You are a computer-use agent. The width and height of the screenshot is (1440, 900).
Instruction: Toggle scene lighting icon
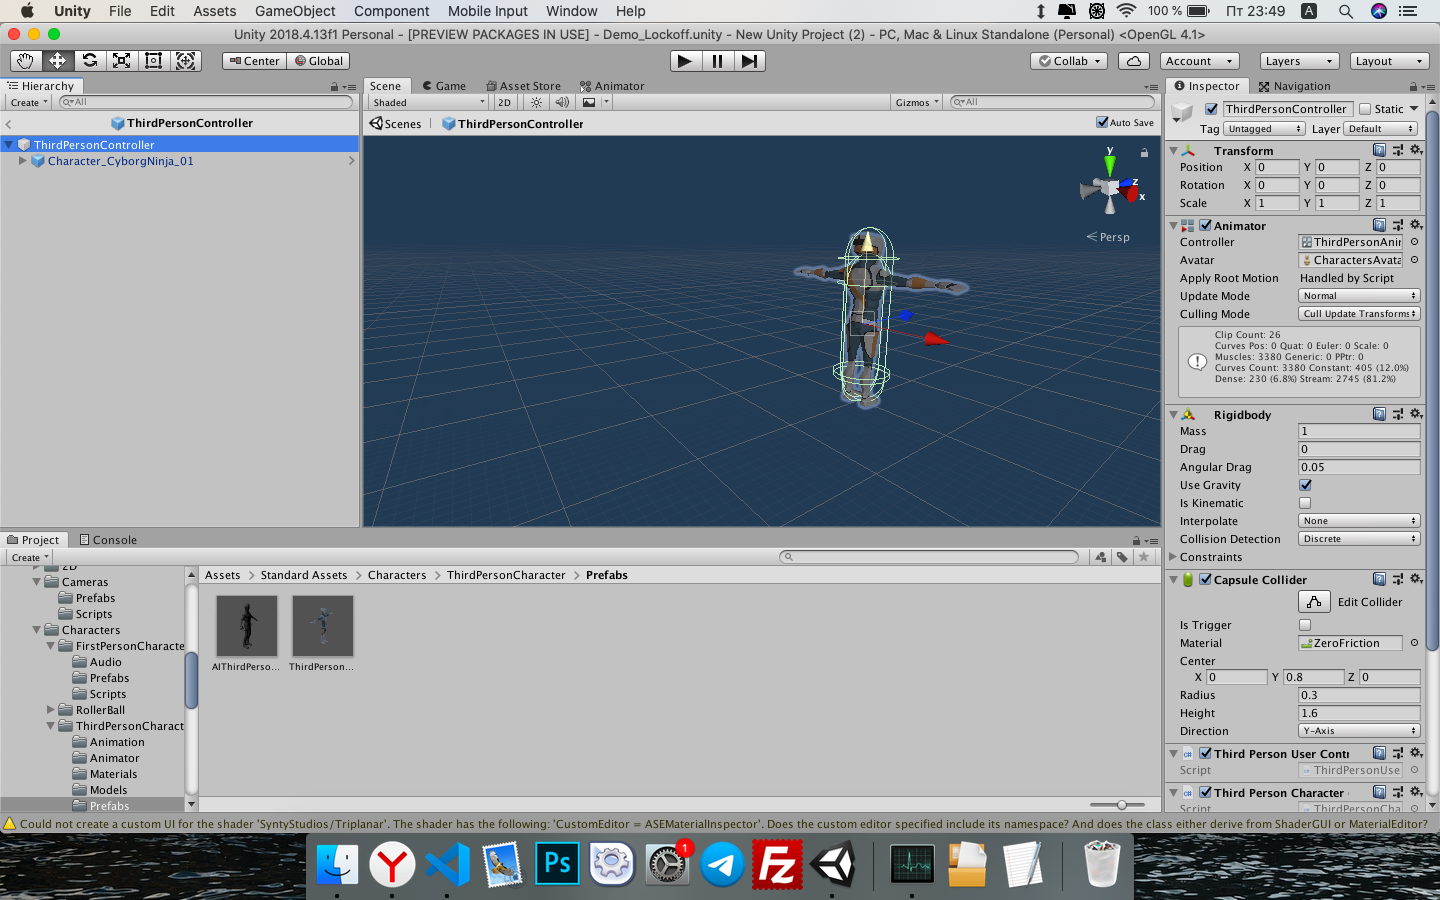pyautogui.click(x=536, y=102)
